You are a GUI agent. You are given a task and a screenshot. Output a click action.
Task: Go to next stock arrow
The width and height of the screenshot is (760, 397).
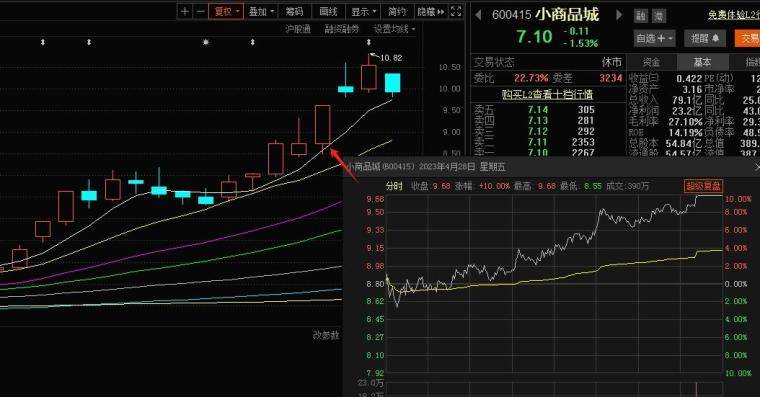[x=619, y=15]
